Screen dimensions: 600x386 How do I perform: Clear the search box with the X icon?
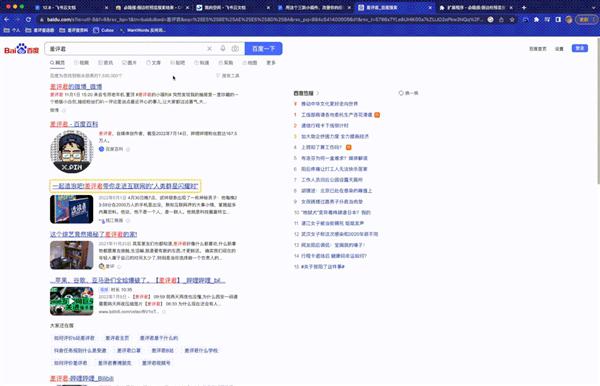[209, 49]
